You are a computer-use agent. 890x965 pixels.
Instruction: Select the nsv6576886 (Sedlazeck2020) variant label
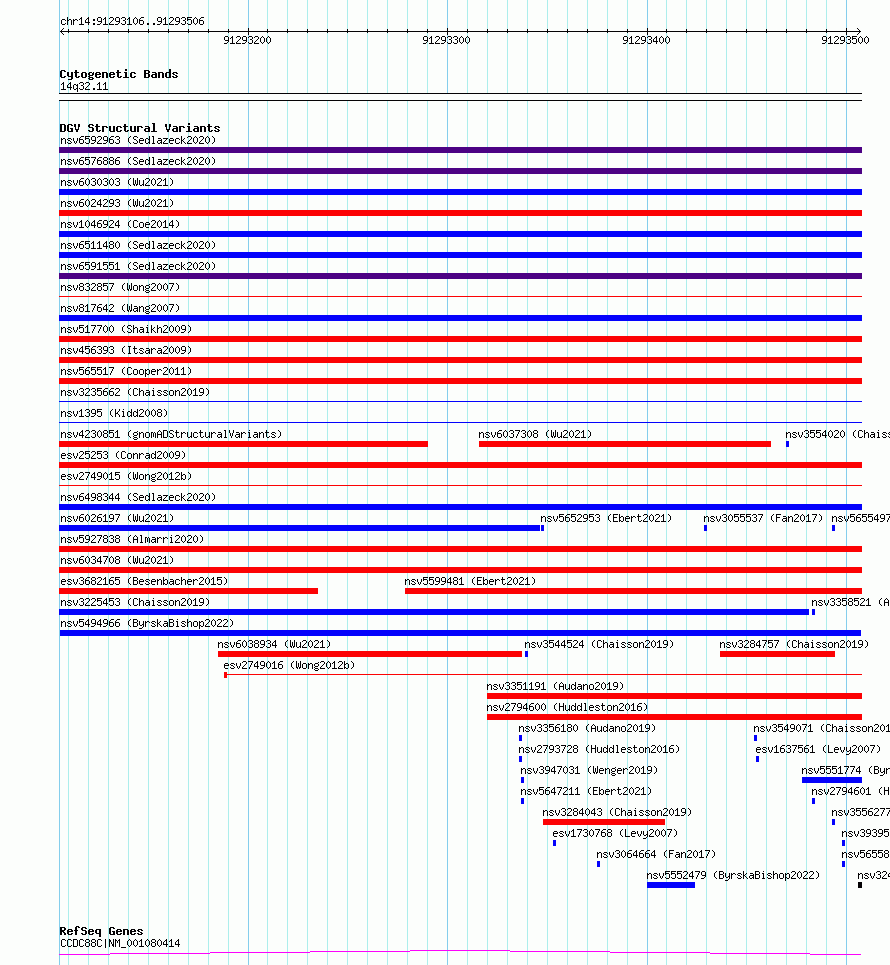coord(138,161)
